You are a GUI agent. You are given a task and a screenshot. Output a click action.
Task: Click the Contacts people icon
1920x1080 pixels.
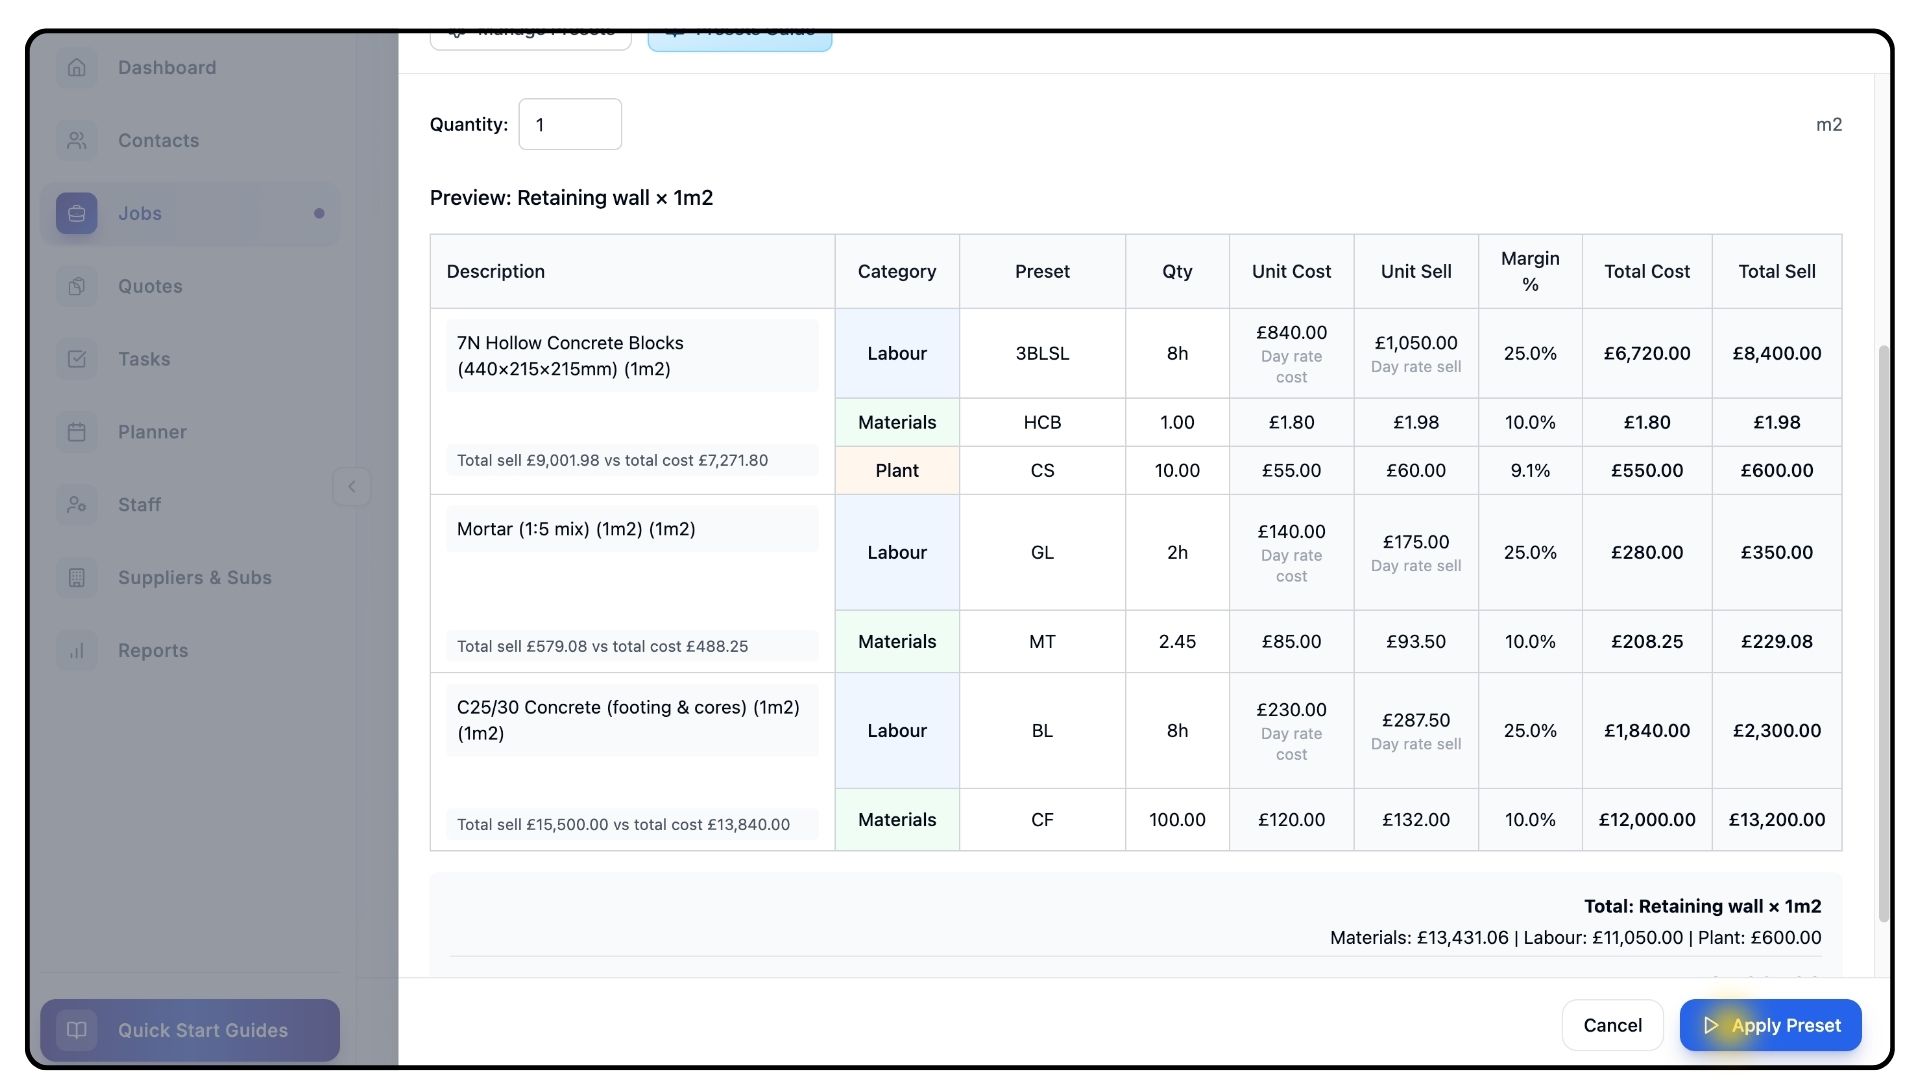click(x=77, y=141)
